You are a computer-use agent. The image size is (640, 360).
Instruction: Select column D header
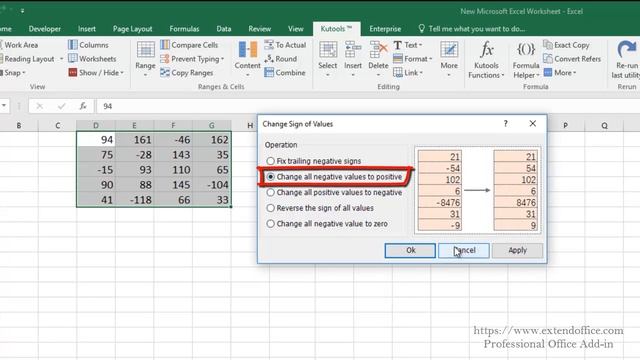point(96,125)
